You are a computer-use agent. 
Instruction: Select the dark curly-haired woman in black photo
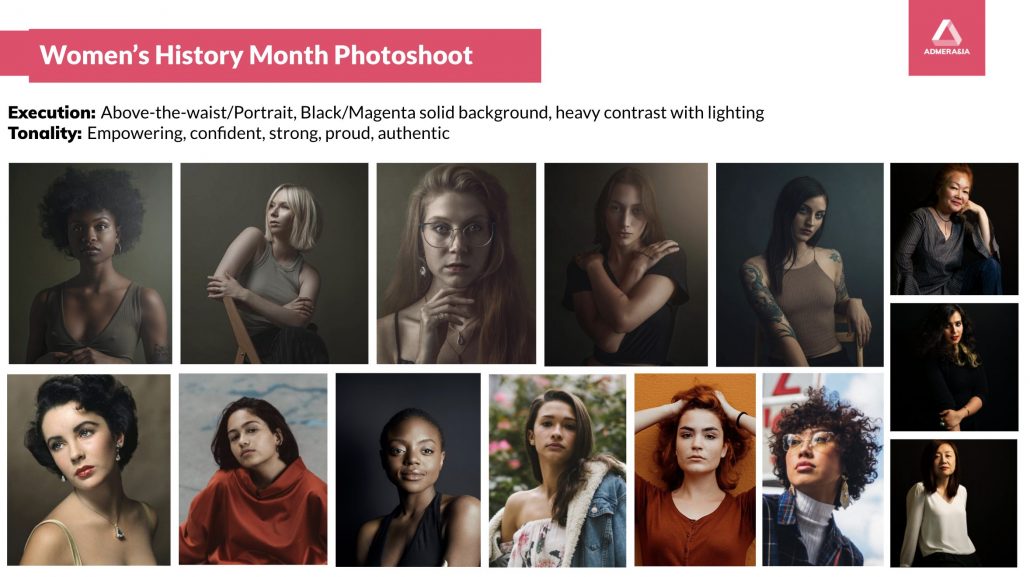pos(954,367)
